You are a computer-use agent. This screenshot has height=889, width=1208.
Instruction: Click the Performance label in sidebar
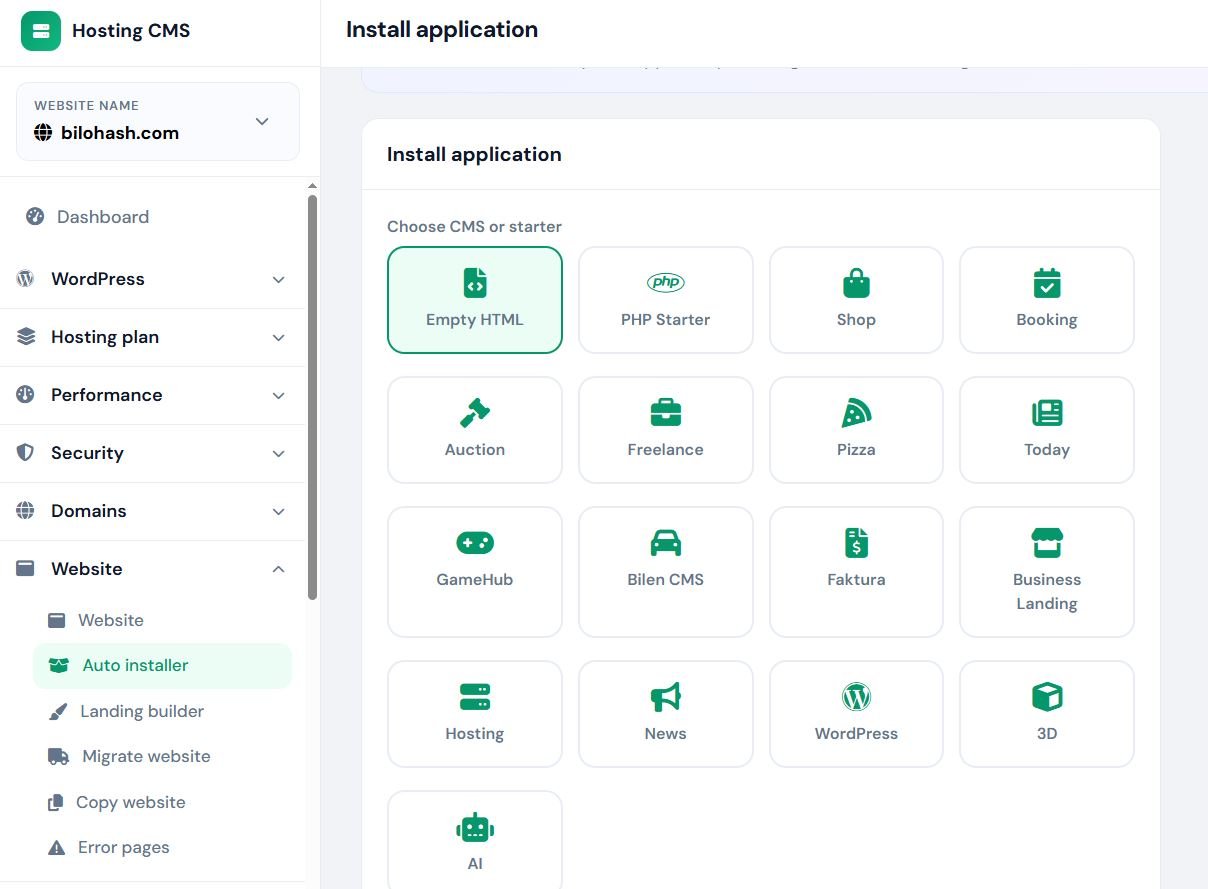pos(107,395)
